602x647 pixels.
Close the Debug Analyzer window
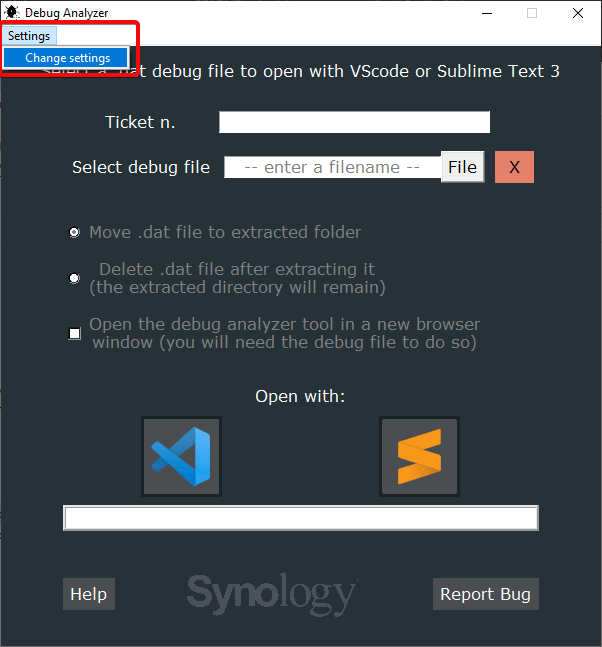(578, 13)
